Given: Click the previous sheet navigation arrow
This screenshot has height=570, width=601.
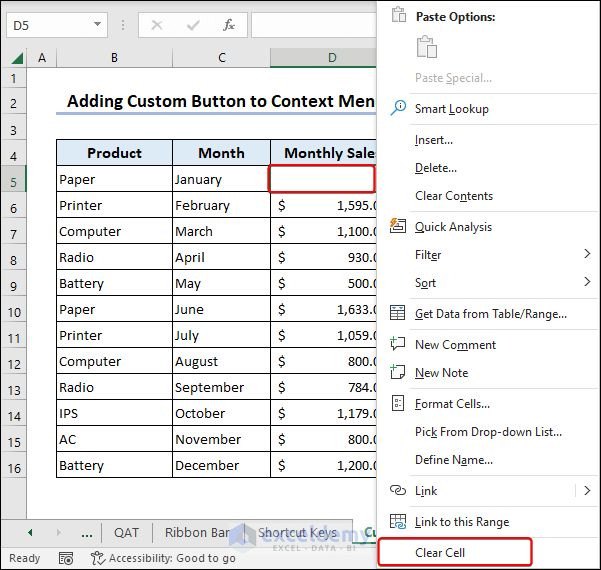Looking at the screenshot, I should [30, 532].
